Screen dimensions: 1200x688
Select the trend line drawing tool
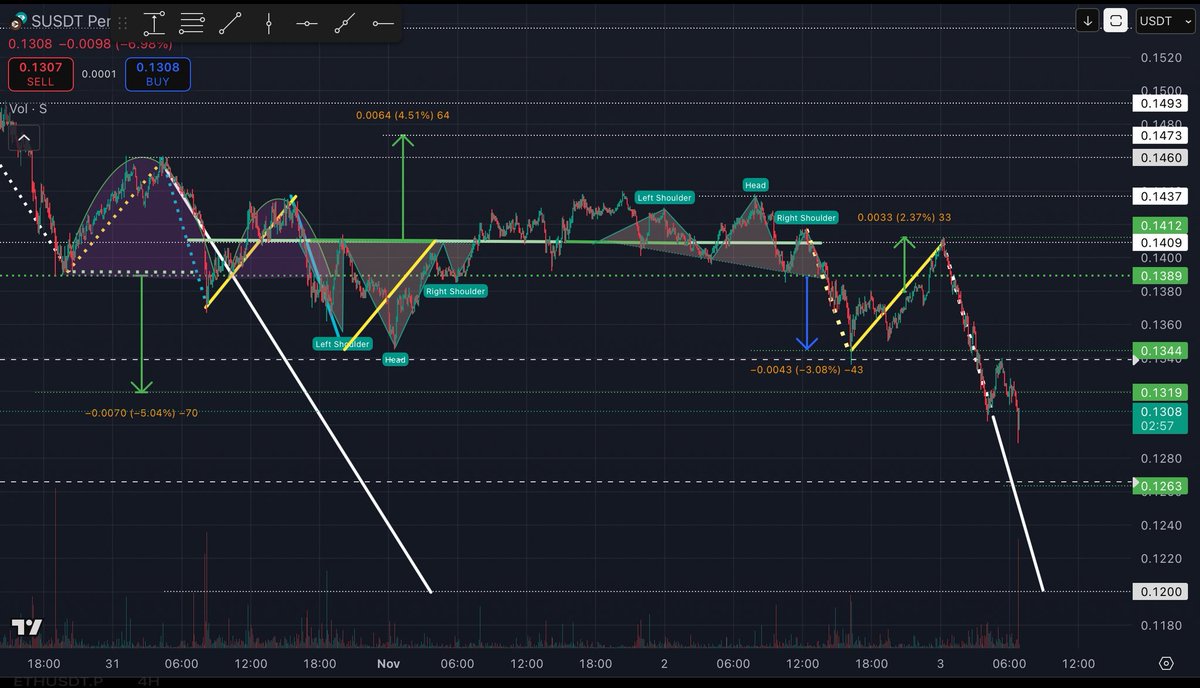[230, 23]
